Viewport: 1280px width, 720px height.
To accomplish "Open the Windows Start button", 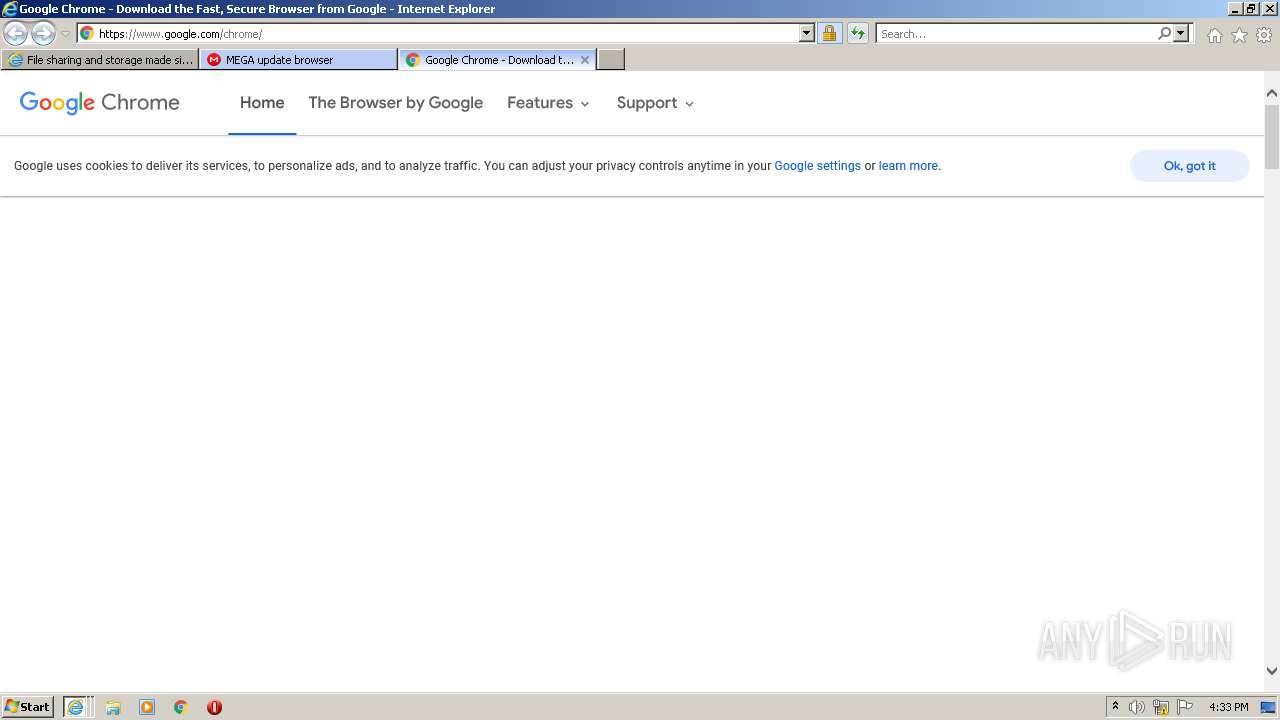I will point(28,707).
